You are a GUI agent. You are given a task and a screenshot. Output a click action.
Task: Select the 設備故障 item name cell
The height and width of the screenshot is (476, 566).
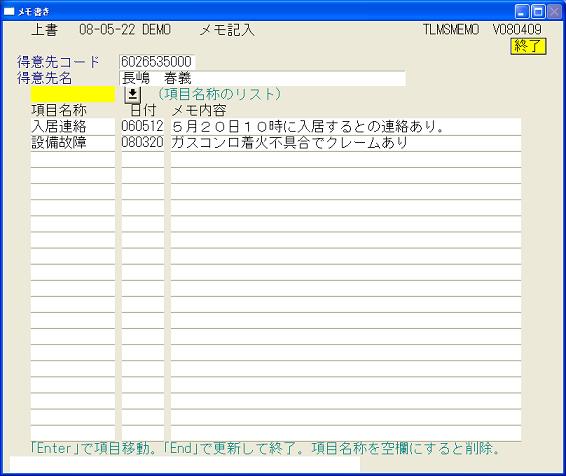(73, 143)
